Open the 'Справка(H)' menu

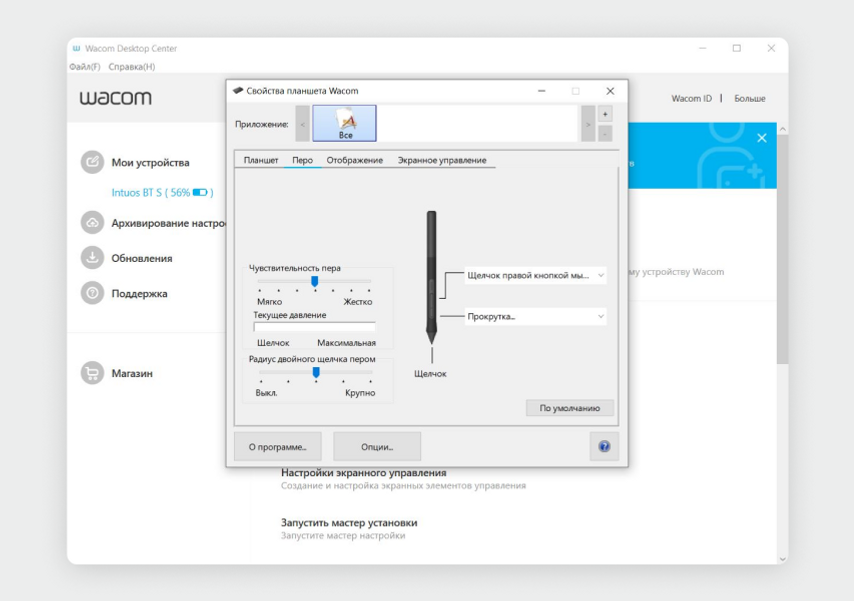click(x=132, y=66)
